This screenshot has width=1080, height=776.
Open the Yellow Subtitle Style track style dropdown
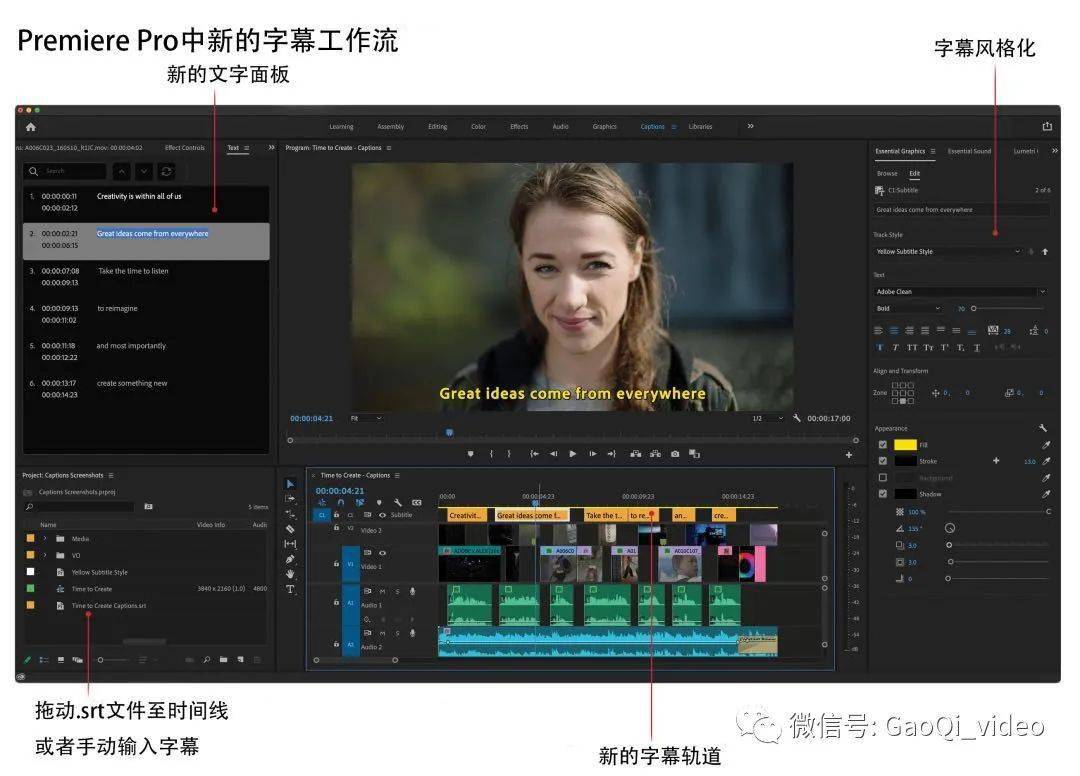(x=948, y=251)
